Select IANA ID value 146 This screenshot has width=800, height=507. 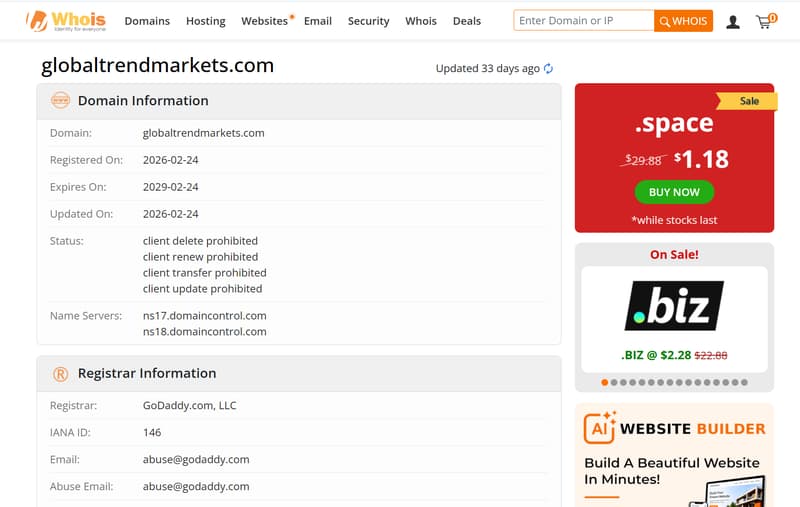click(152, 433)
